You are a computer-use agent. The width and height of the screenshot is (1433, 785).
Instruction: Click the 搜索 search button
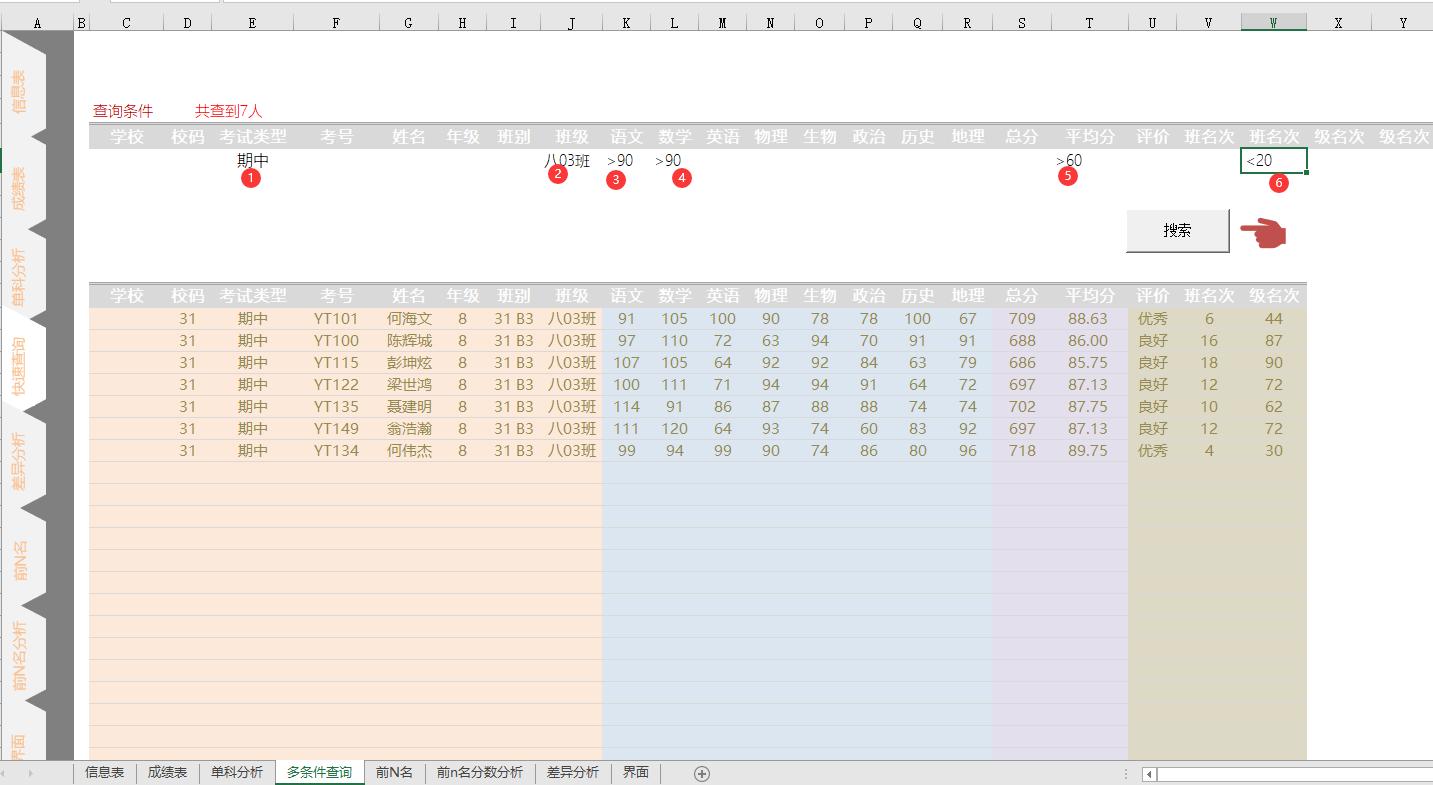click(1177, 231)
